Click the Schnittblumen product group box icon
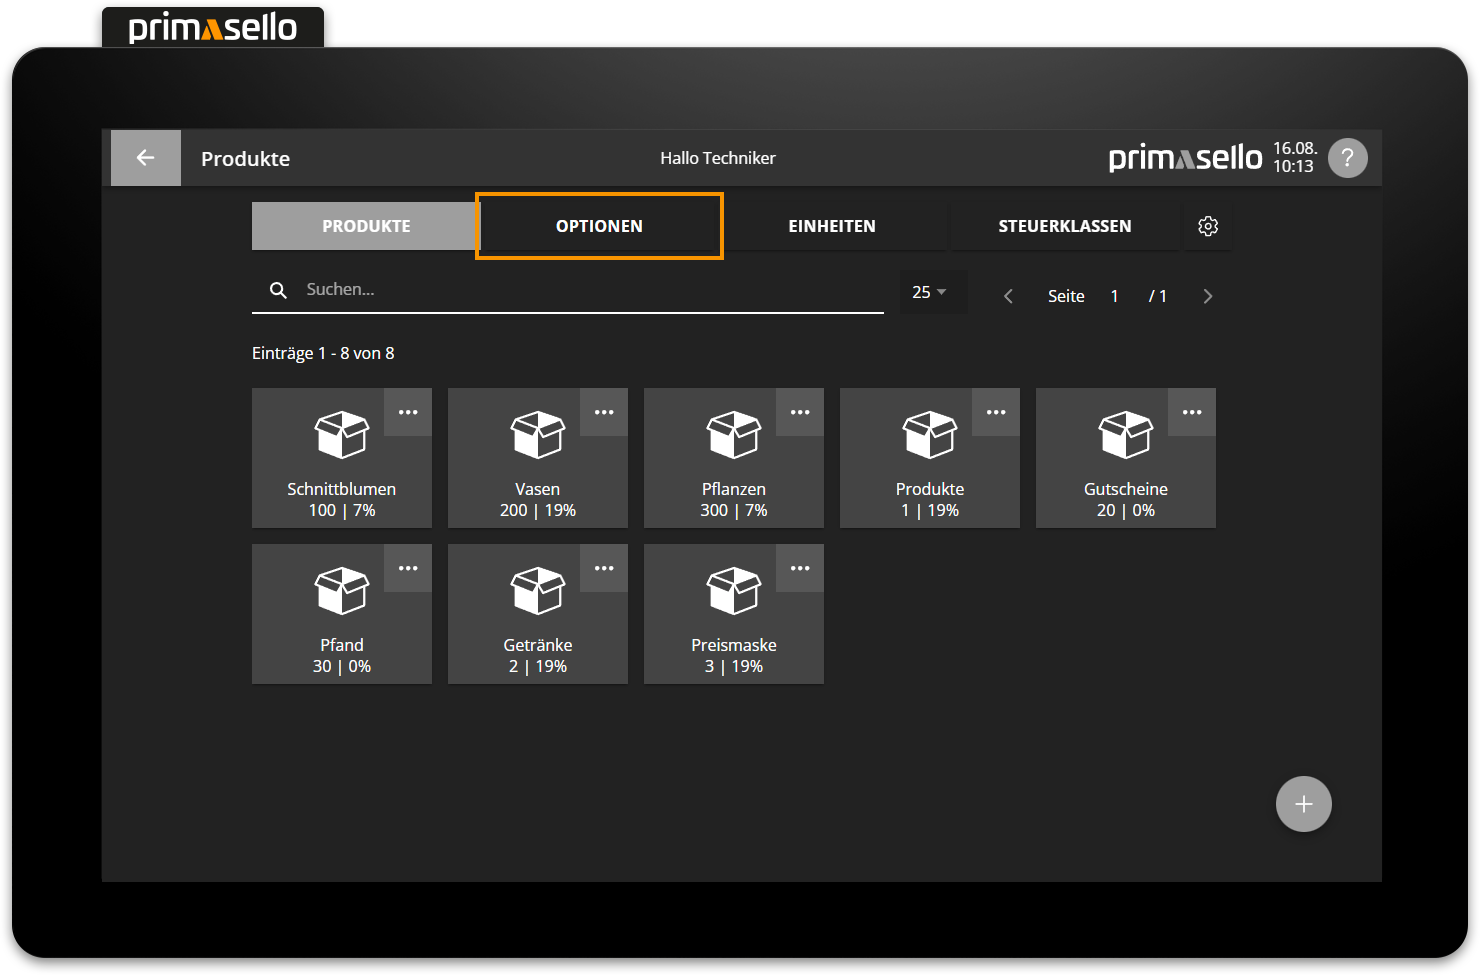1480x975 pixels. (341, 434)
